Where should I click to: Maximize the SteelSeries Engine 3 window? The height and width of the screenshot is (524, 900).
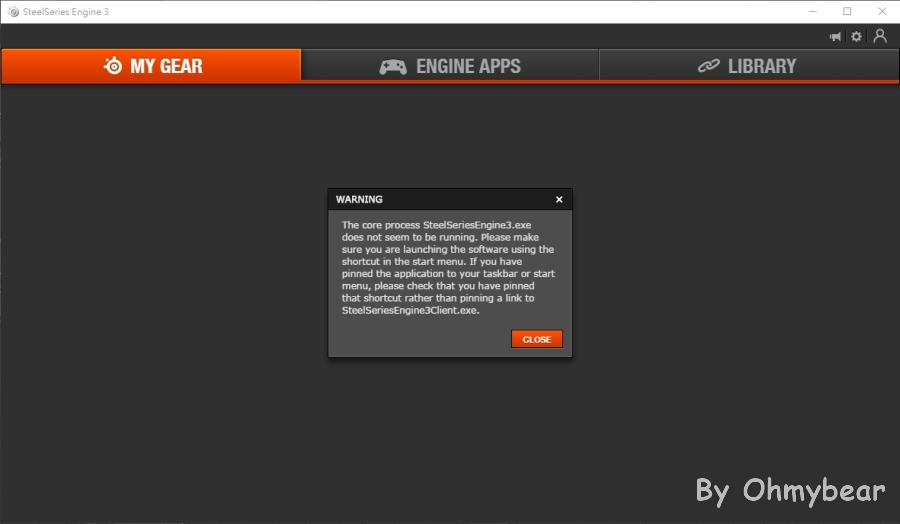click(x=847, y=11)
